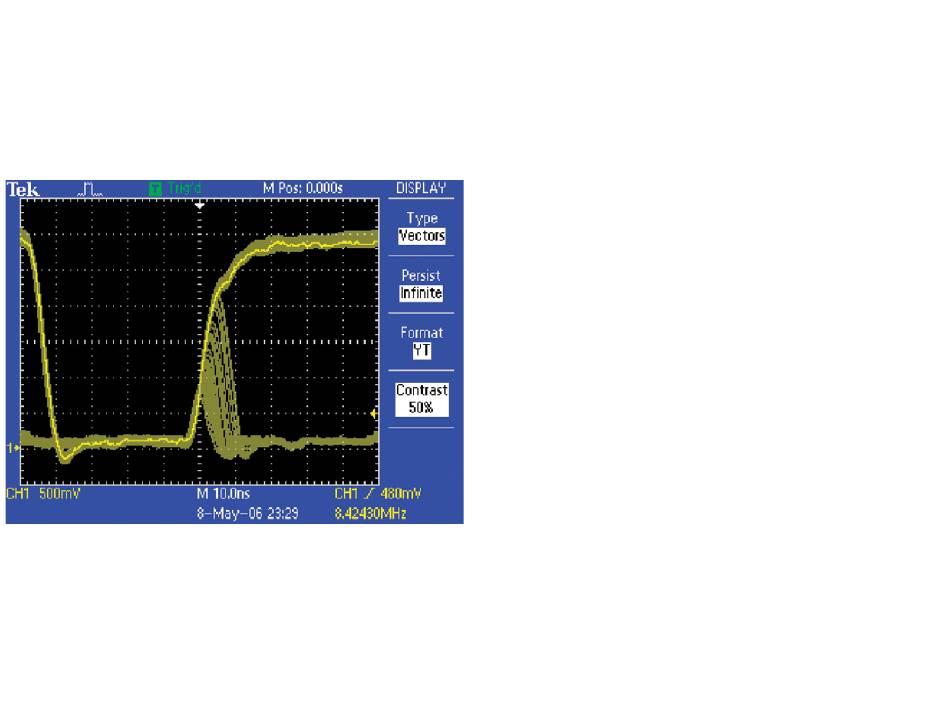The height and width of the screenshot is (715, 950).
Task: Click the Persist menu label
Action: click(421, 275)
